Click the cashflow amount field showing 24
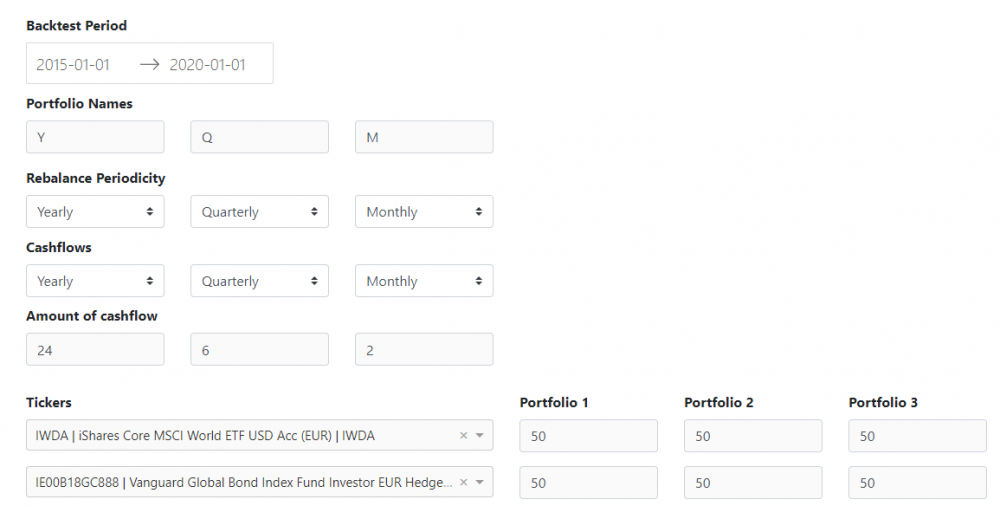Viewport: 1000px width, 506px height. pyautogui.click(x=95, y=350)
